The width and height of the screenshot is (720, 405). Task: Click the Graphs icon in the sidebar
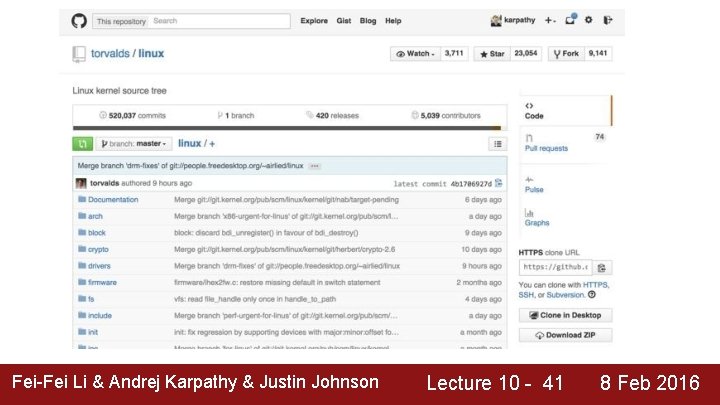(x=529, y=213)
